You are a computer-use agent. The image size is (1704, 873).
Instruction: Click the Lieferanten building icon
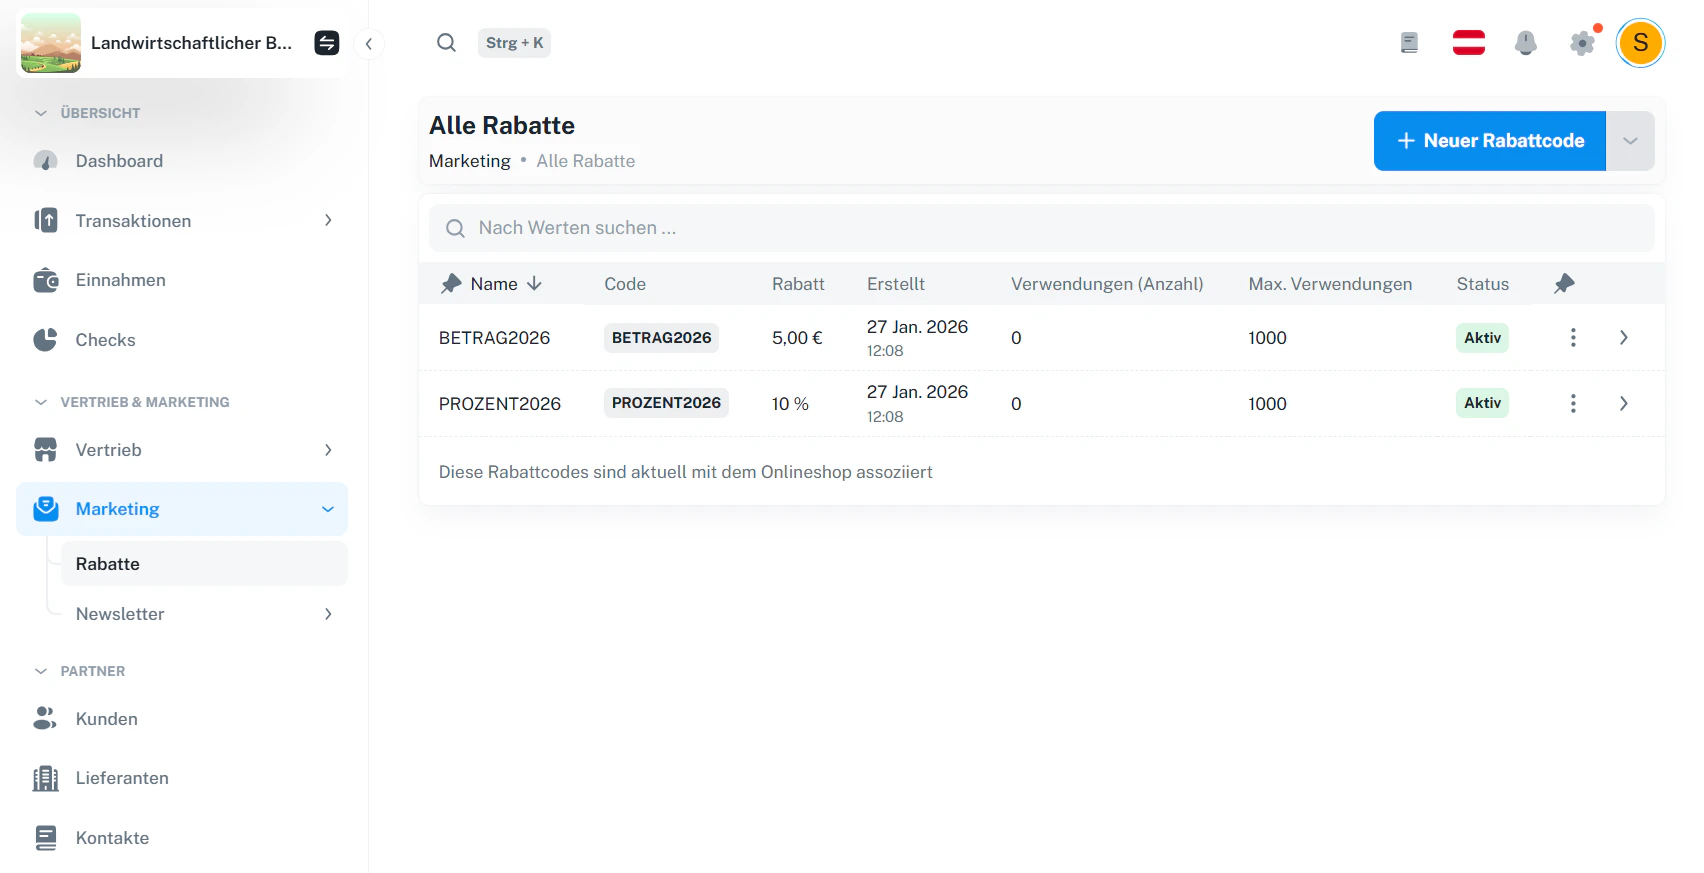pyautogui.click(x=46, y=778)
